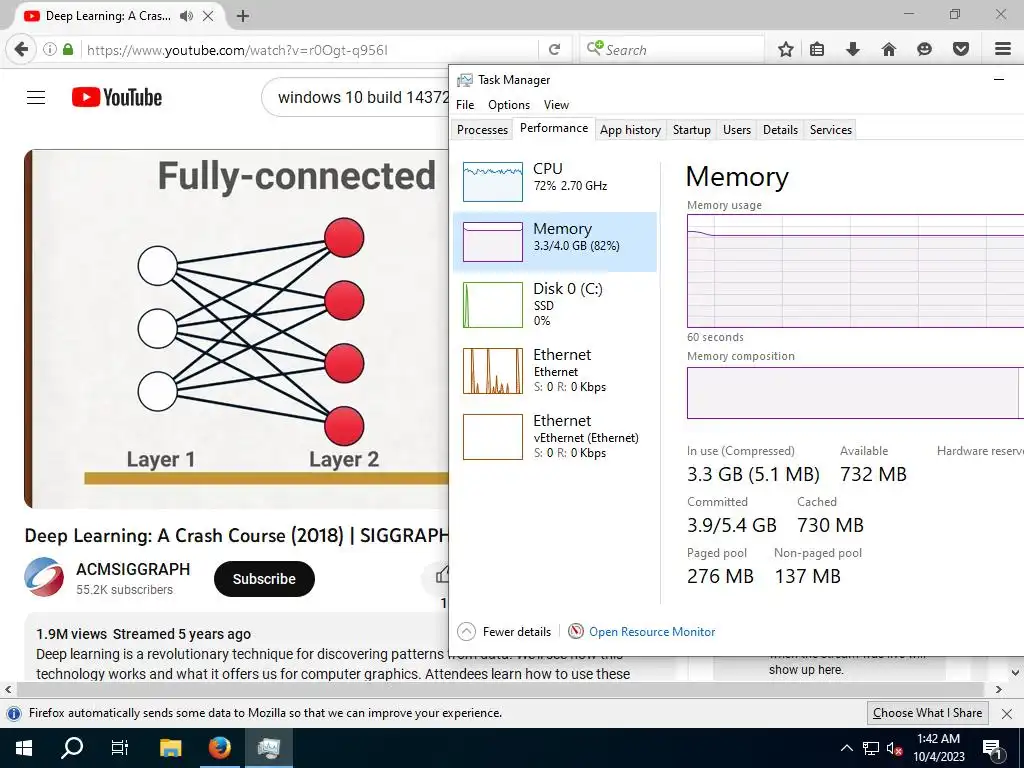The height and width of the screenshot is (768, 1024).
Task: Open ACMSIGGRAPH channel avatar
Action: [44, 577]
